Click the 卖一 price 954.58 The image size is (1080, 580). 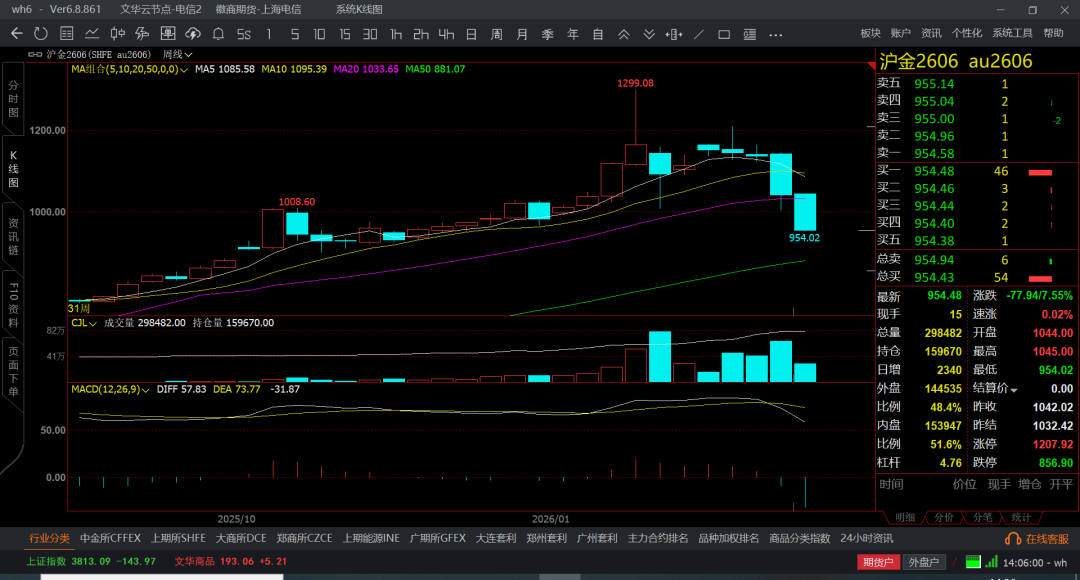(x=934, y=154)
